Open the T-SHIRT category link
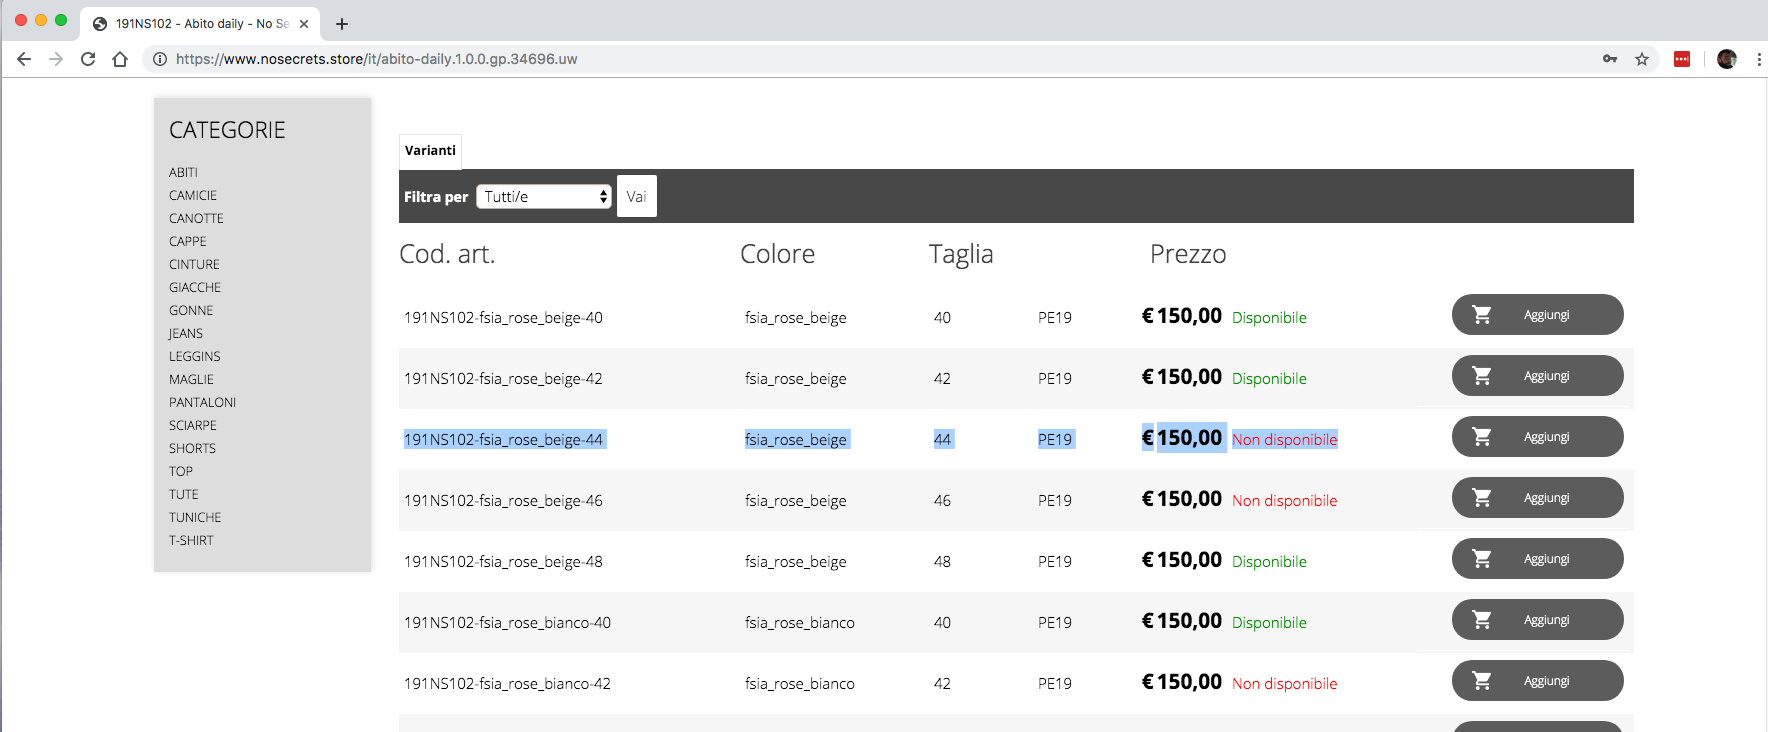Viewport: 1768px width, 732px height. pos(191,540)
